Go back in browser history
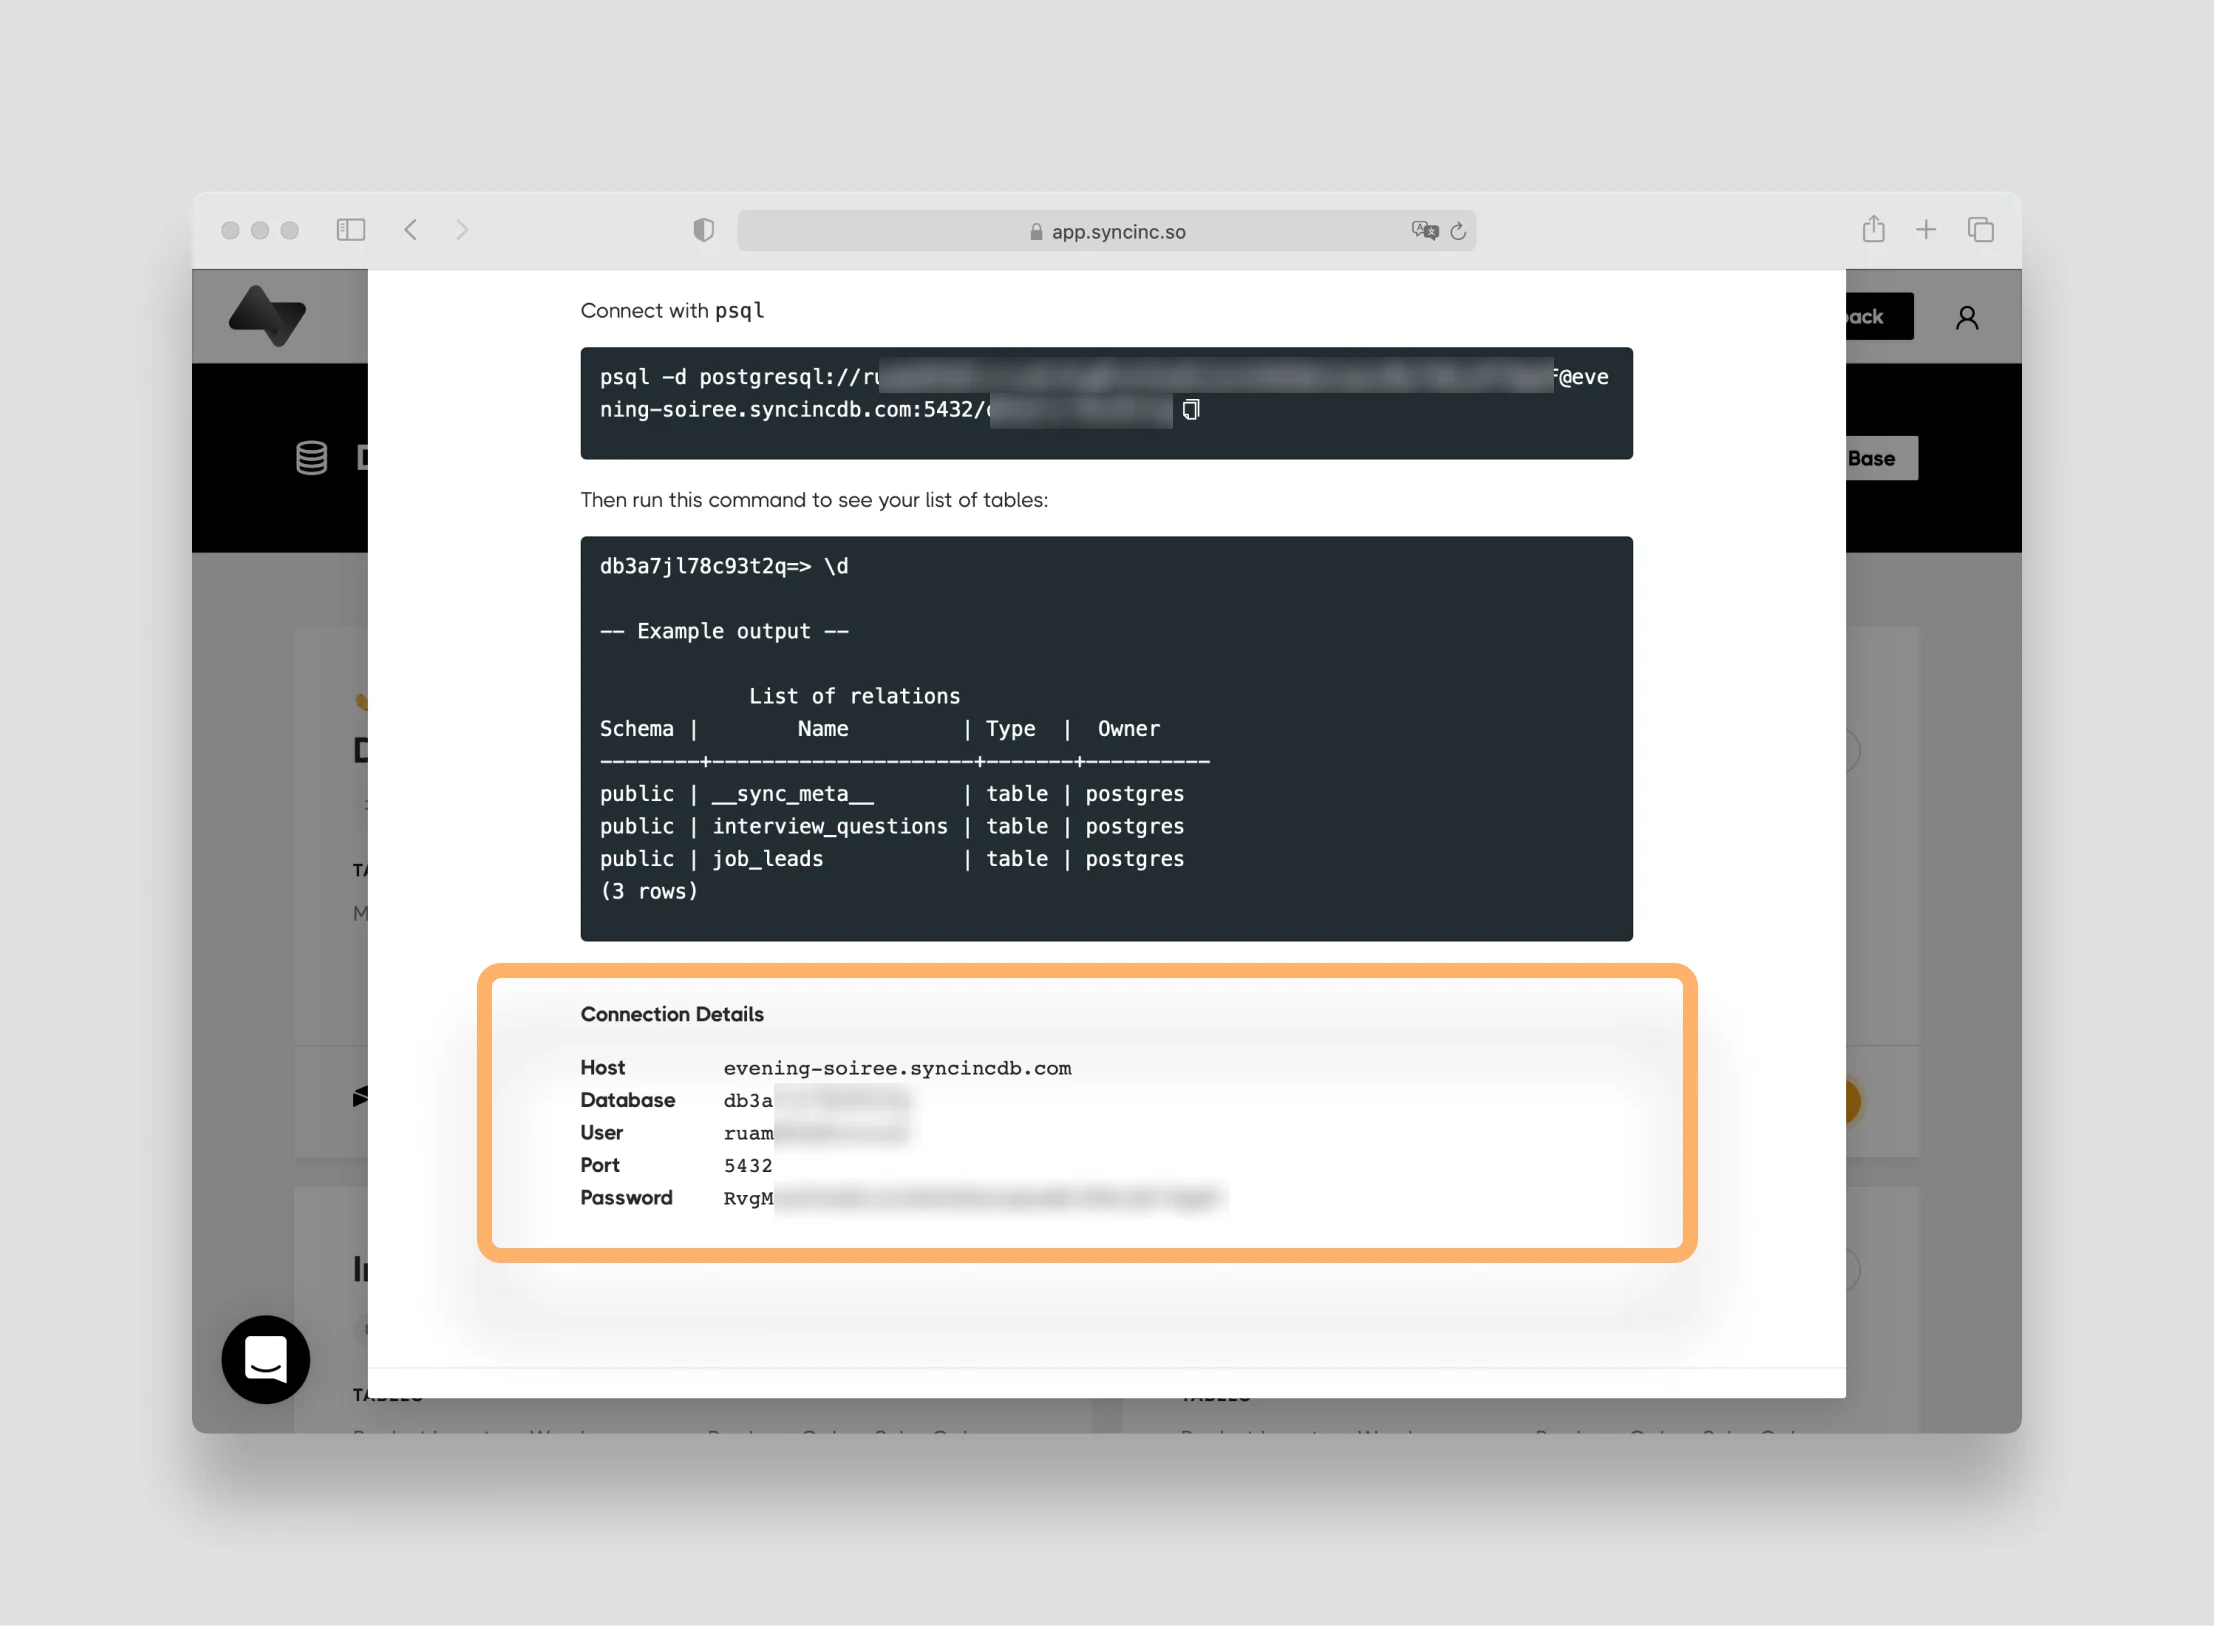This screenshot has width=2214, height=1626. pyautogui.click(x=410, y=230)
